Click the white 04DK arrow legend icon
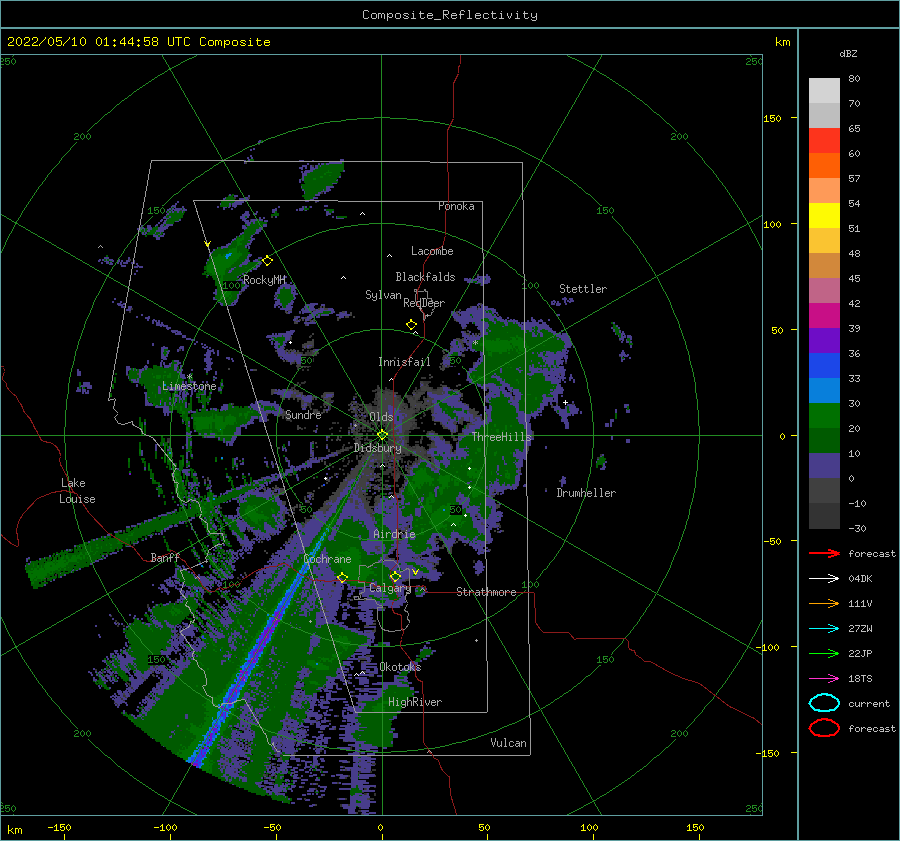 tap(824, 579)
